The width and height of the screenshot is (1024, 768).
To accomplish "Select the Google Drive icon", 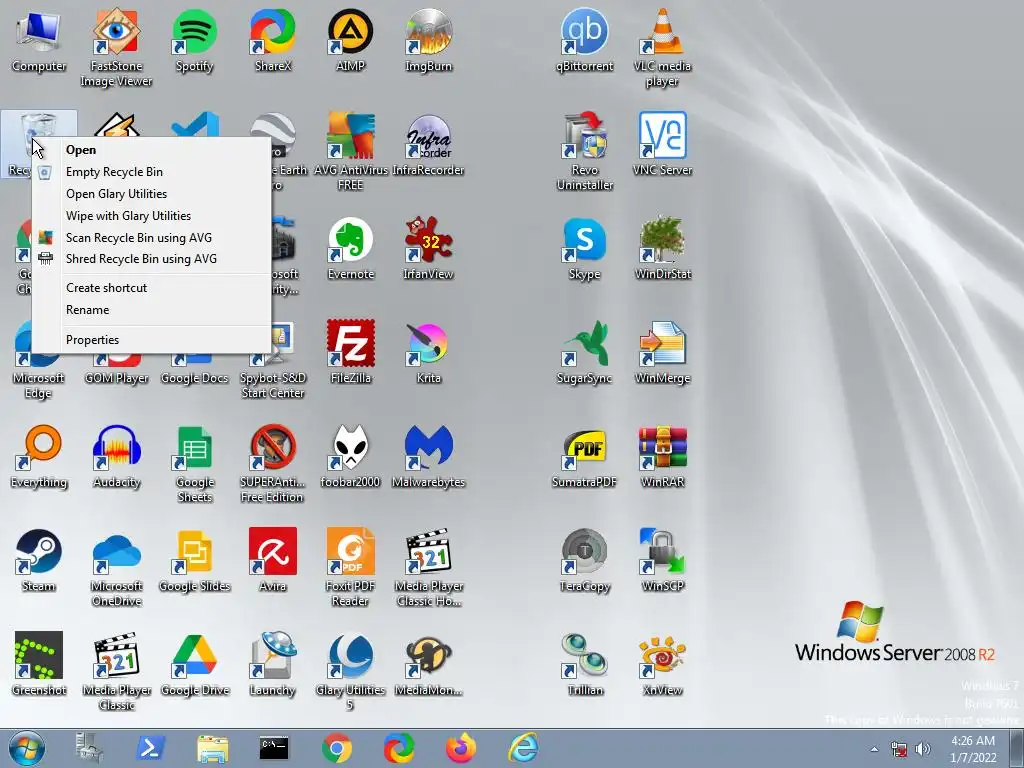I will [195, 665].
